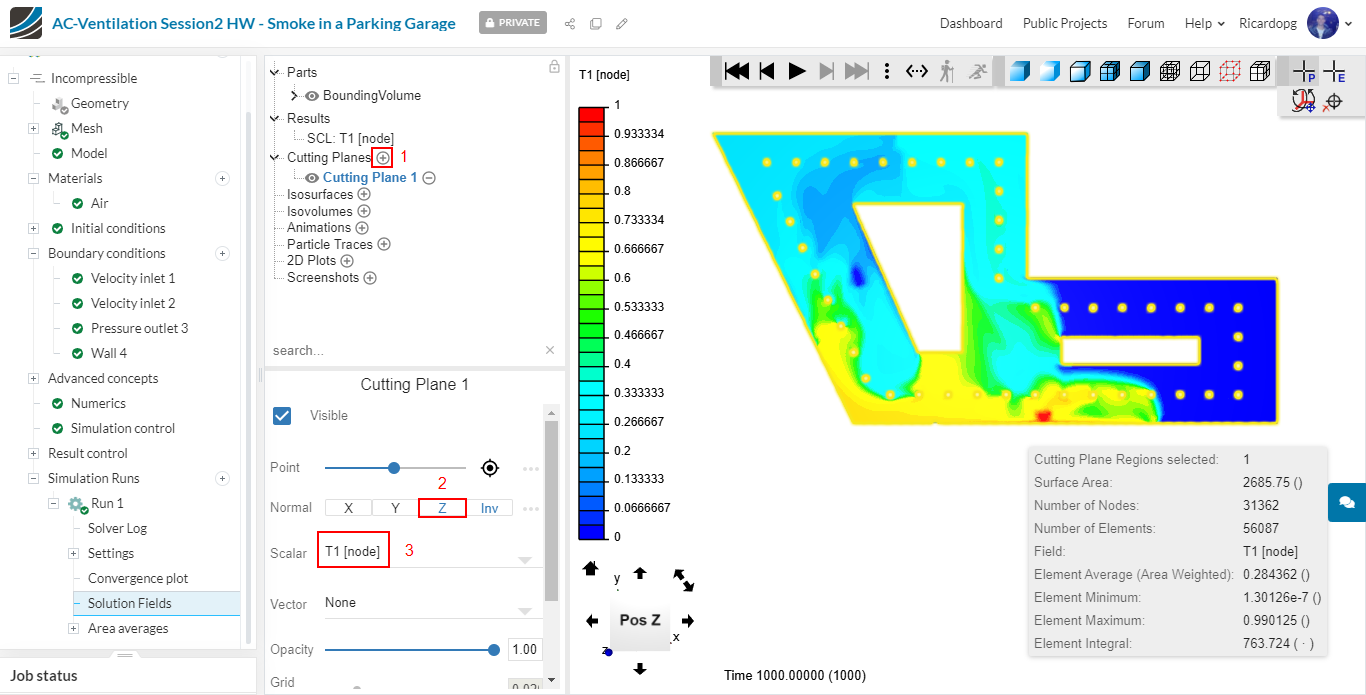The height and width of the screenshot is (695, 1366).
Task: Choose the light-faded blue cube render mode
Action: [1049, 71]
